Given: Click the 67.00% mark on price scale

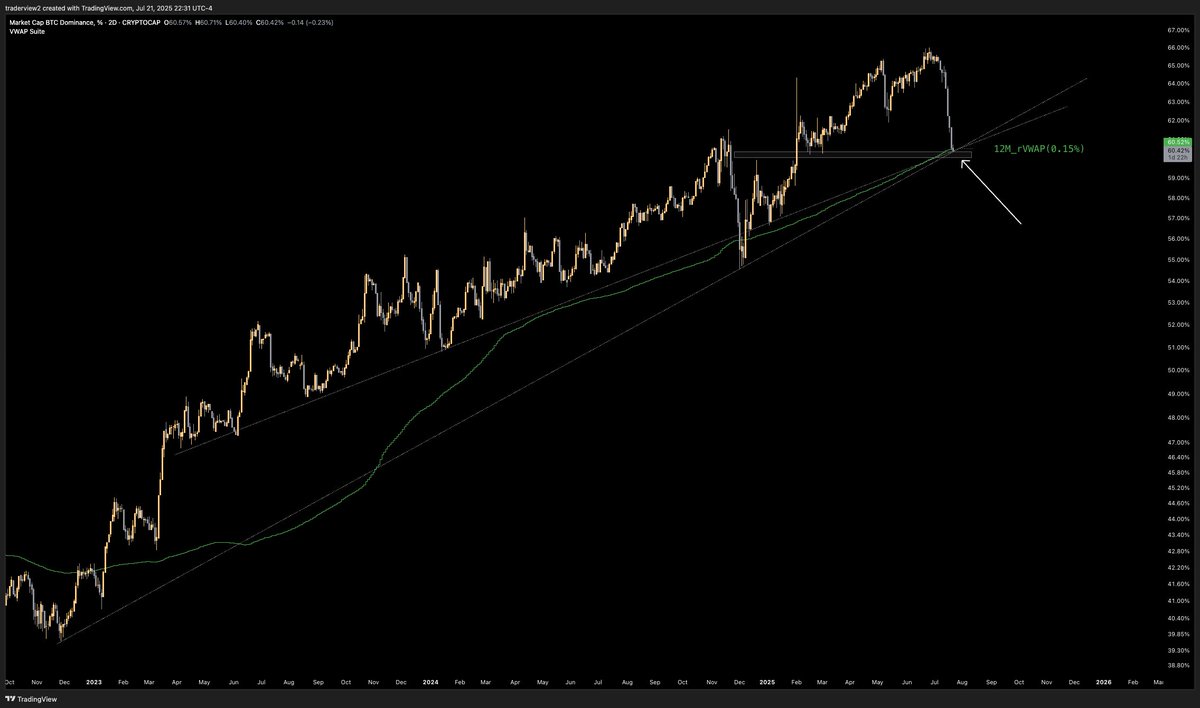Looking at the screenshot, I should pyautogui.click(x=1177, y=30).
